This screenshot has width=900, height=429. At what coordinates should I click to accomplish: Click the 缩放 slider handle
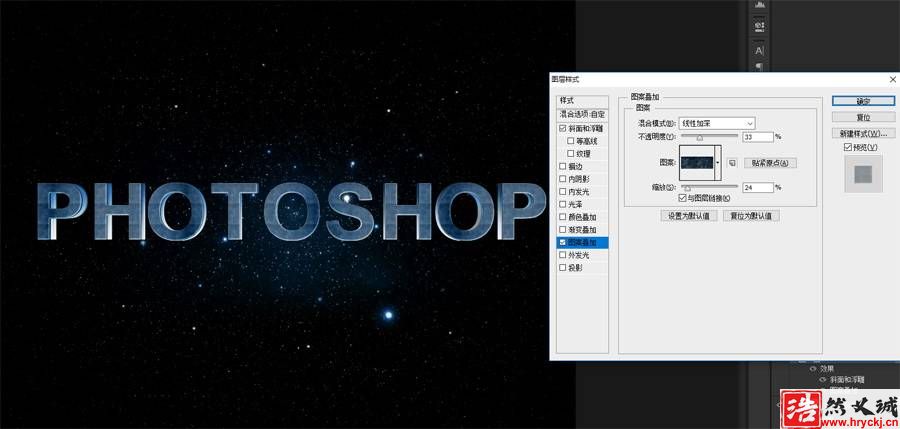[x=688, y=188]
